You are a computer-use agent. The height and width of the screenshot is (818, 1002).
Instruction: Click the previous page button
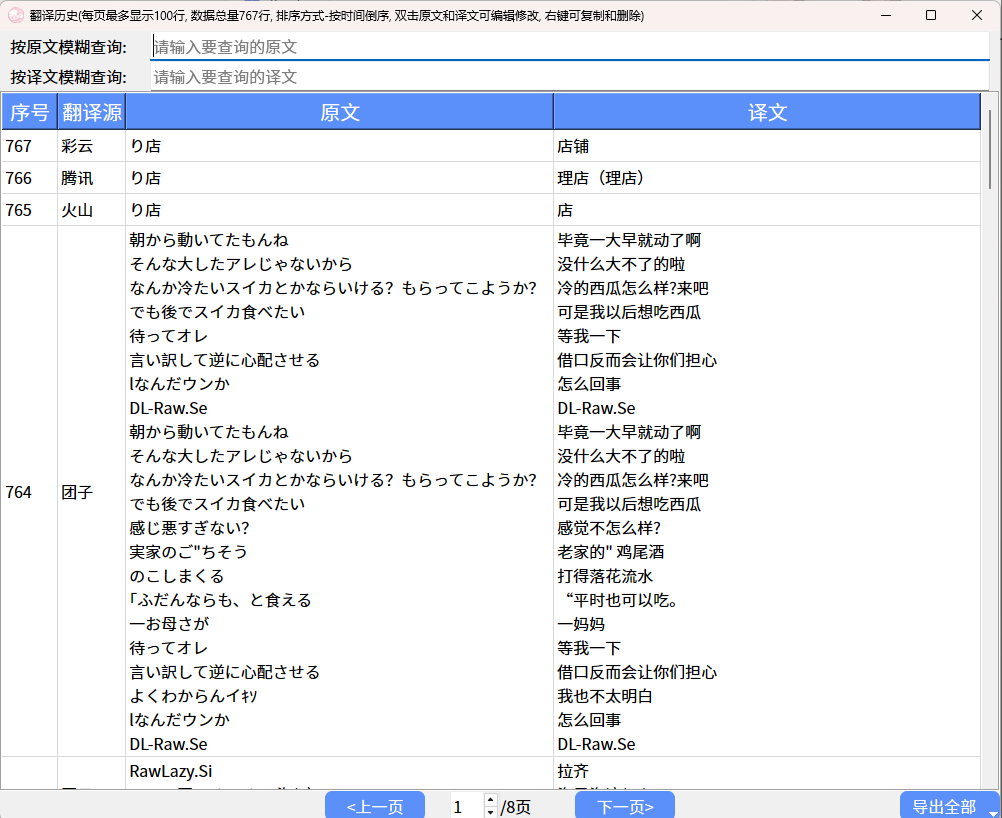(x=374, y=806)
